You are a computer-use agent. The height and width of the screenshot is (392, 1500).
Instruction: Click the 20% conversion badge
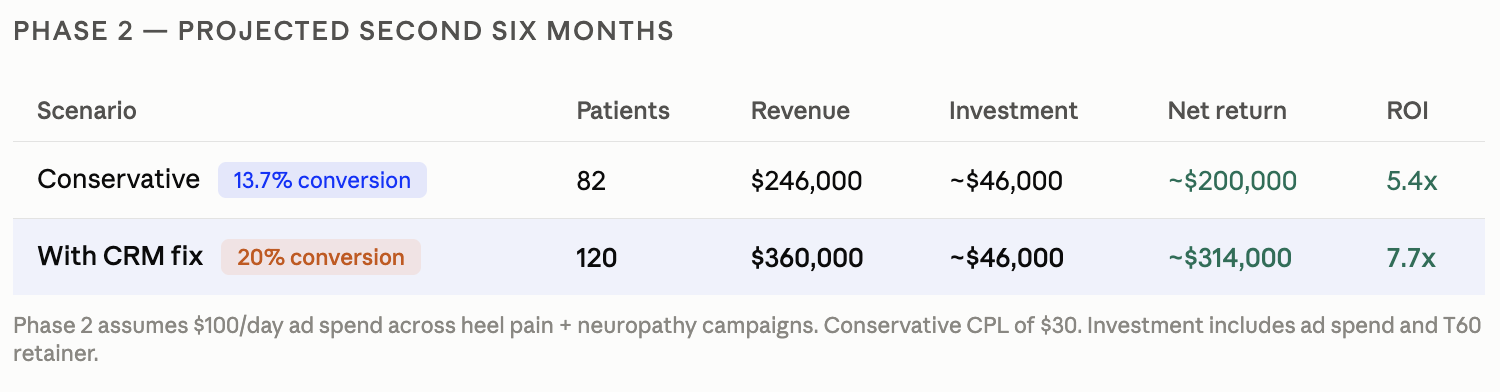(x=321, y=257)
